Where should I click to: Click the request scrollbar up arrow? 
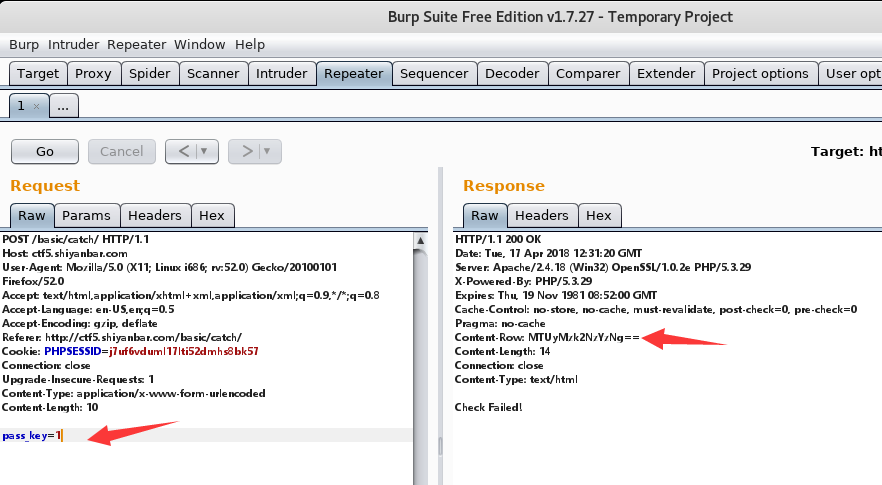(x=421, y=241)
